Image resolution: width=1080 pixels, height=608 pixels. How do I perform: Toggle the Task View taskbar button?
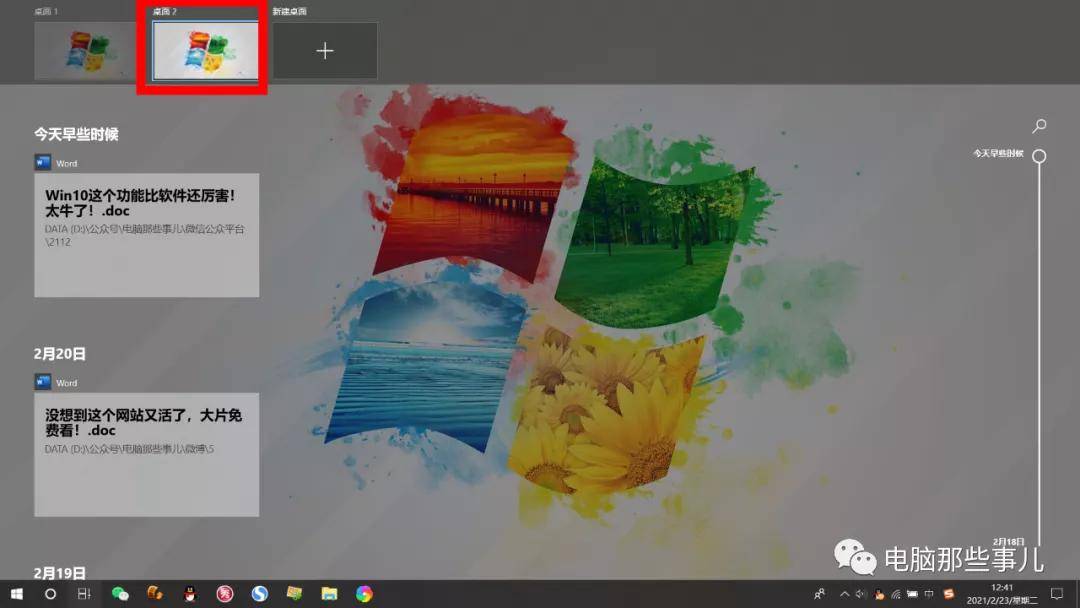pos(84,594)
